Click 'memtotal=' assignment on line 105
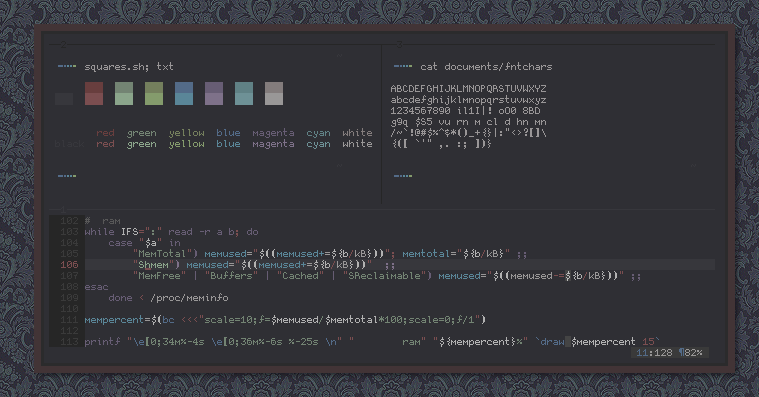 click(x=429, y=254)
